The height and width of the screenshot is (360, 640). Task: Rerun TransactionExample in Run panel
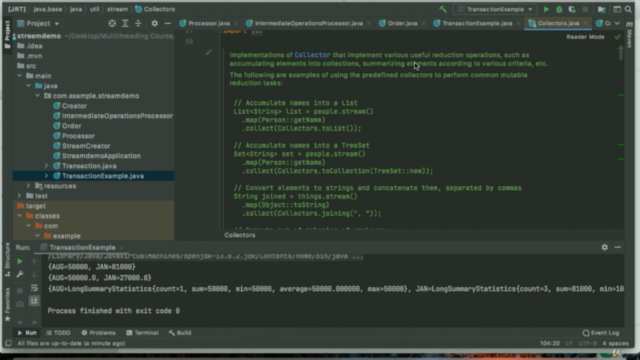(x=20, y=261)
